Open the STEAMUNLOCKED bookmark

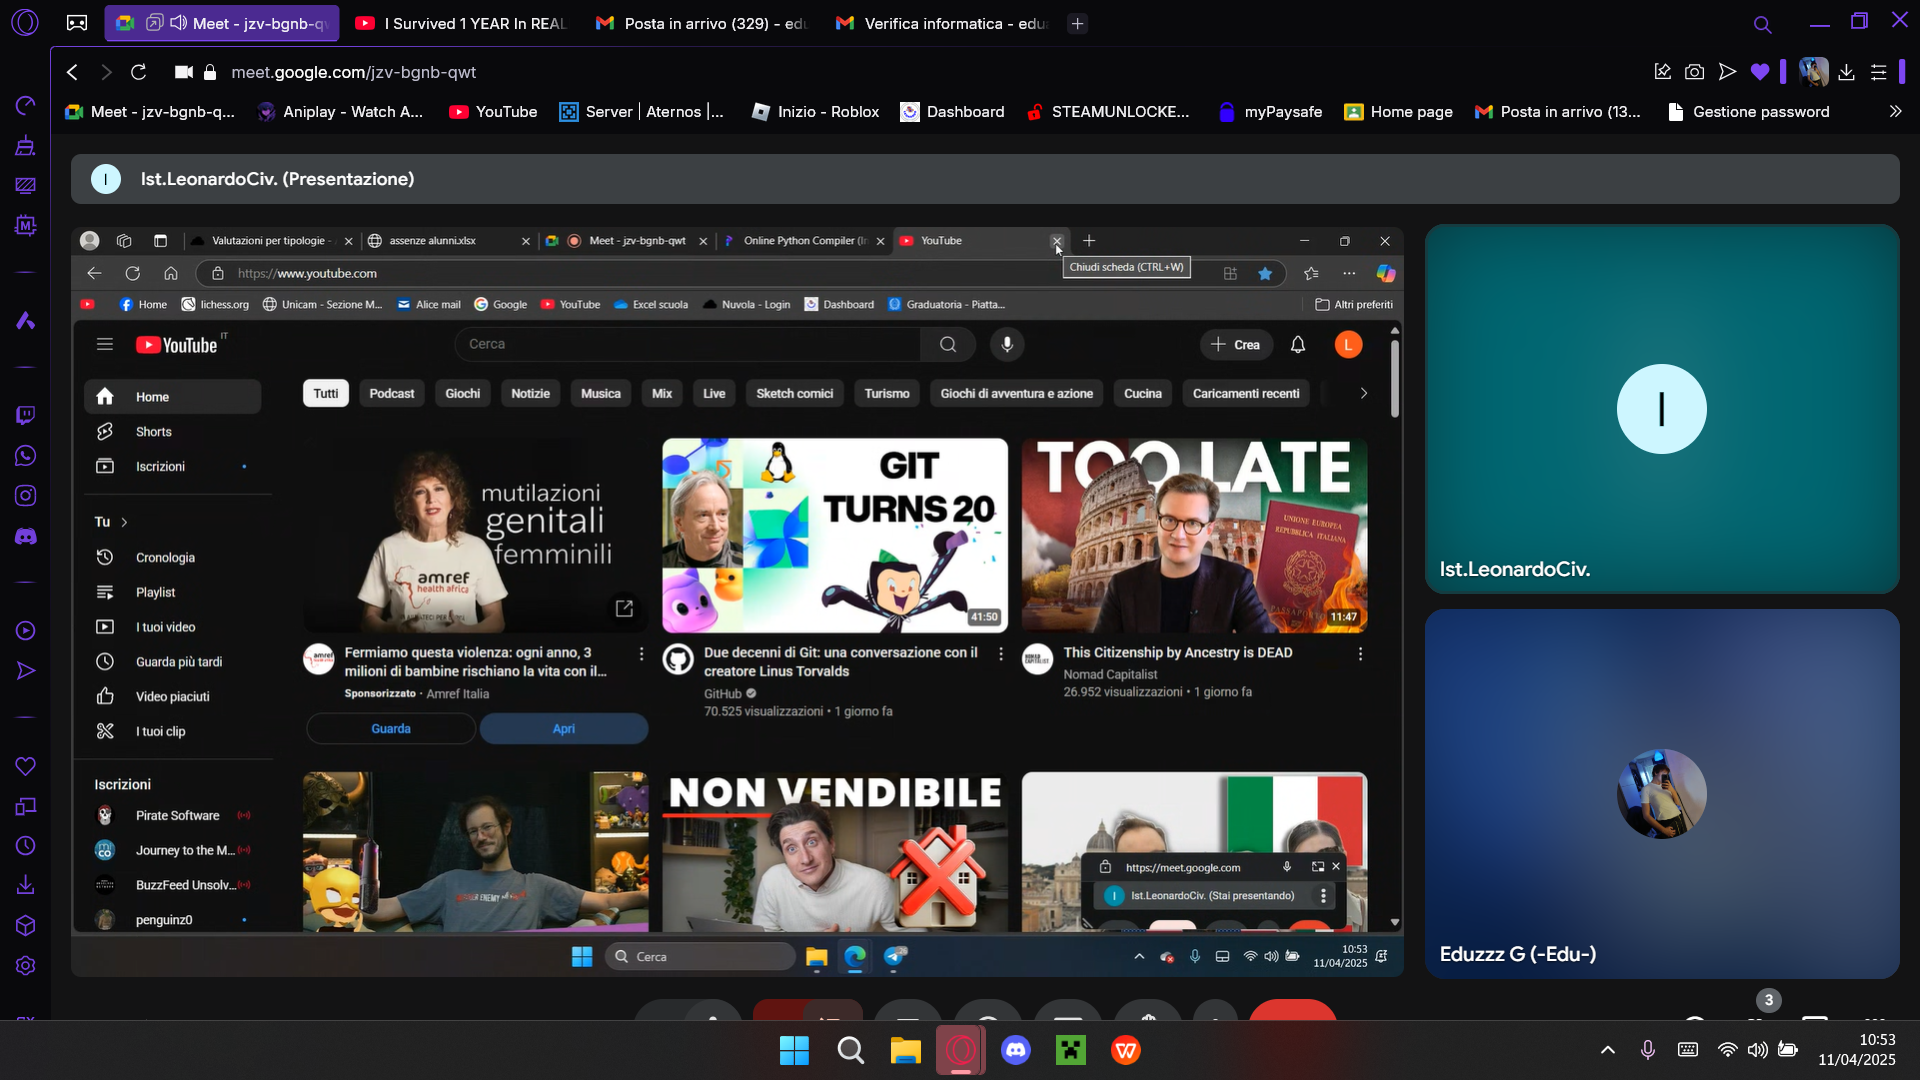(1108, 112)
